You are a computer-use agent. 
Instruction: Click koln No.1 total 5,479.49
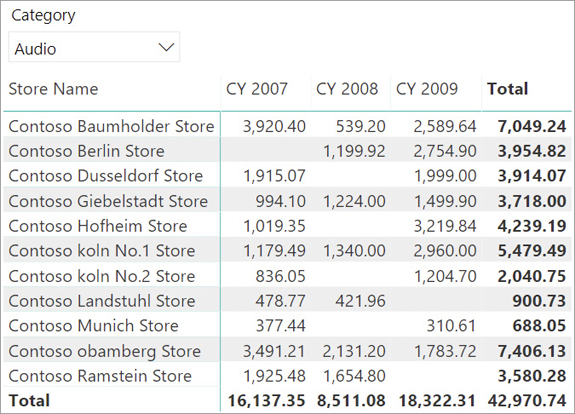[x=532, y=251]
